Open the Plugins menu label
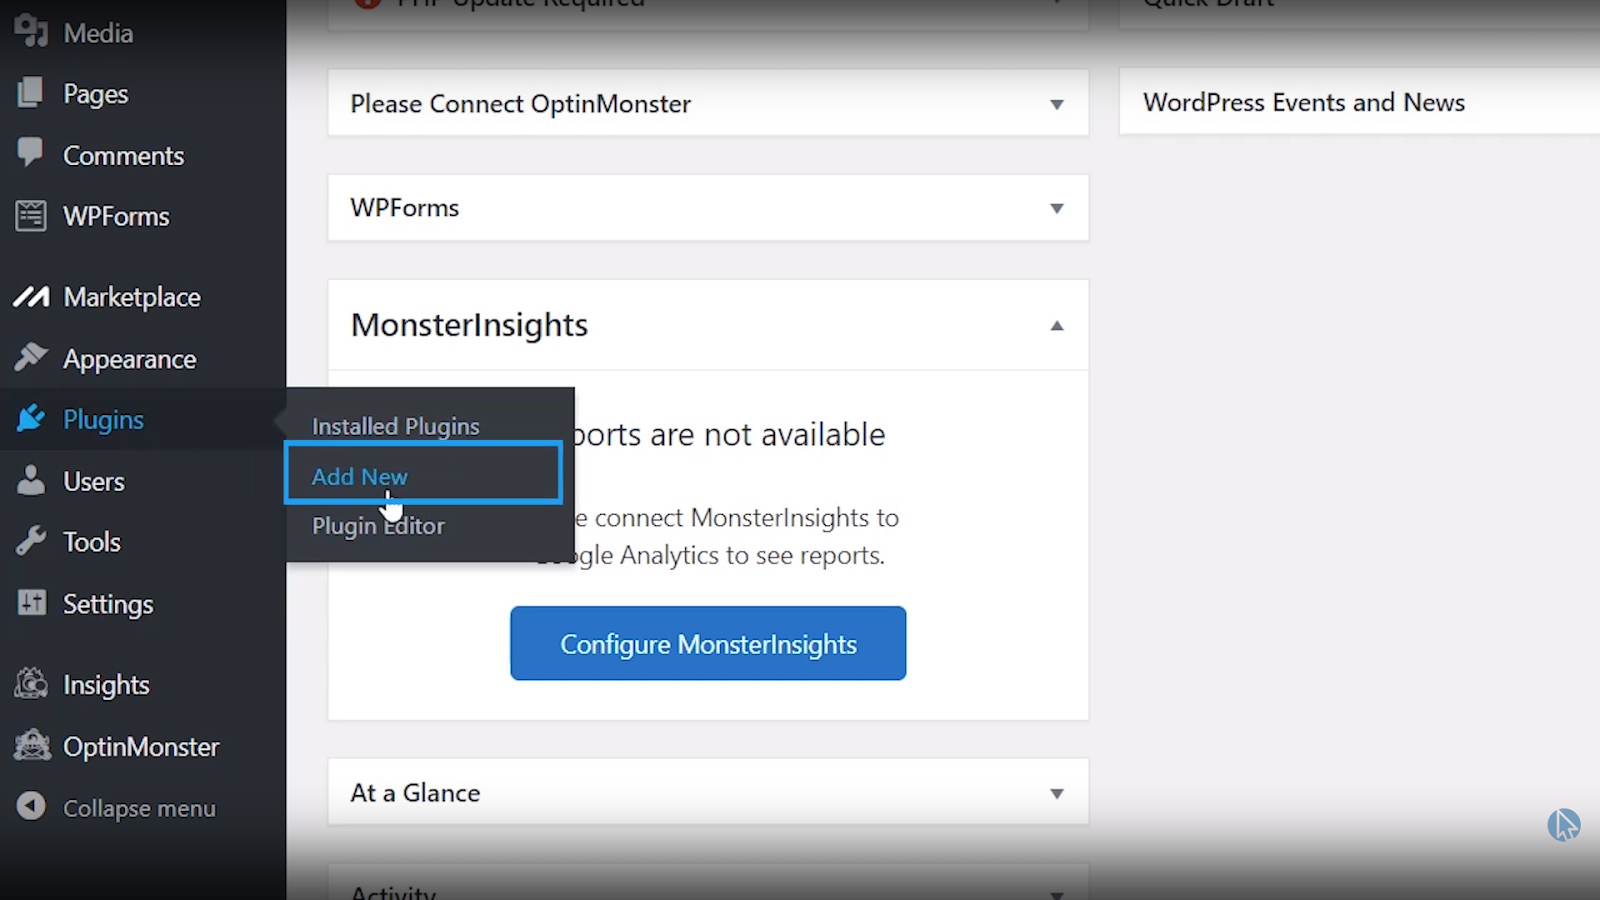 pyautogui.click(x=103, y=420)
